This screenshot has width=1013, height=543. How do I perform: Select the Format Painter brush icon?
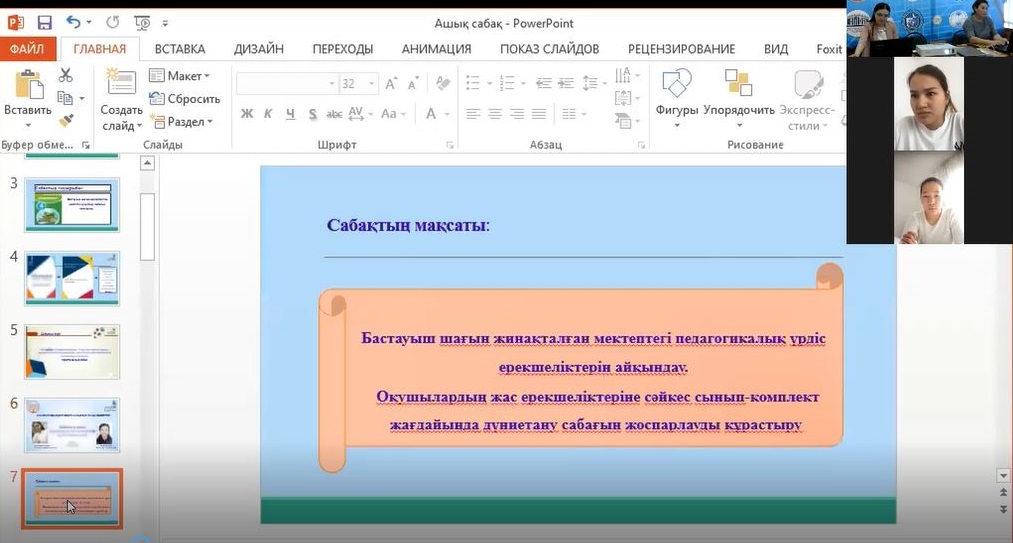tap(66, 121)
